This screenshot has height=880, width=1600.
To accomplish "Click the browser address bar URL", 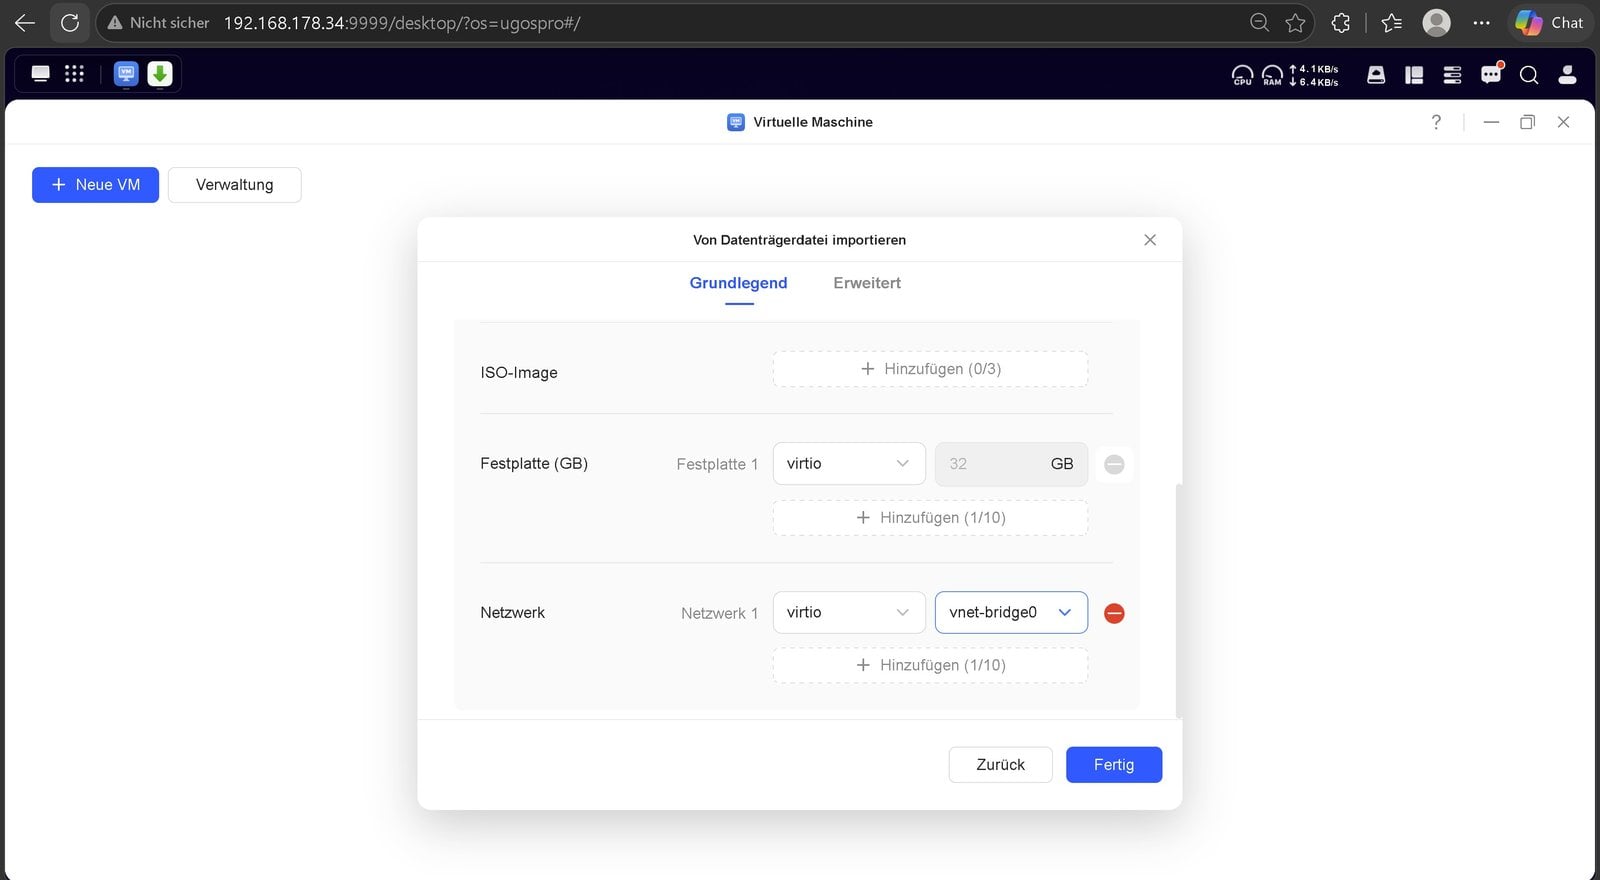I will coord(402,22).
